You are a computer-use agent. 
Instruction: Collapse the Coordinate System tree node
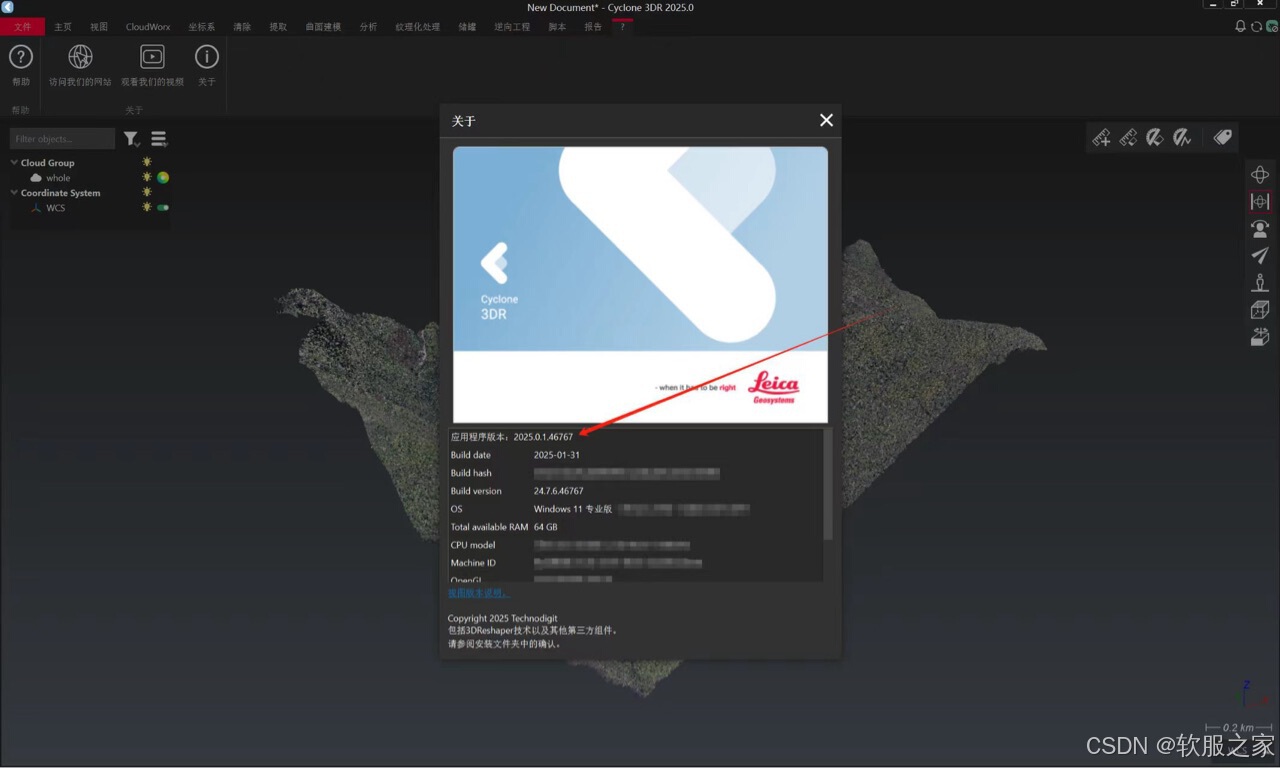tap(14, 192)
